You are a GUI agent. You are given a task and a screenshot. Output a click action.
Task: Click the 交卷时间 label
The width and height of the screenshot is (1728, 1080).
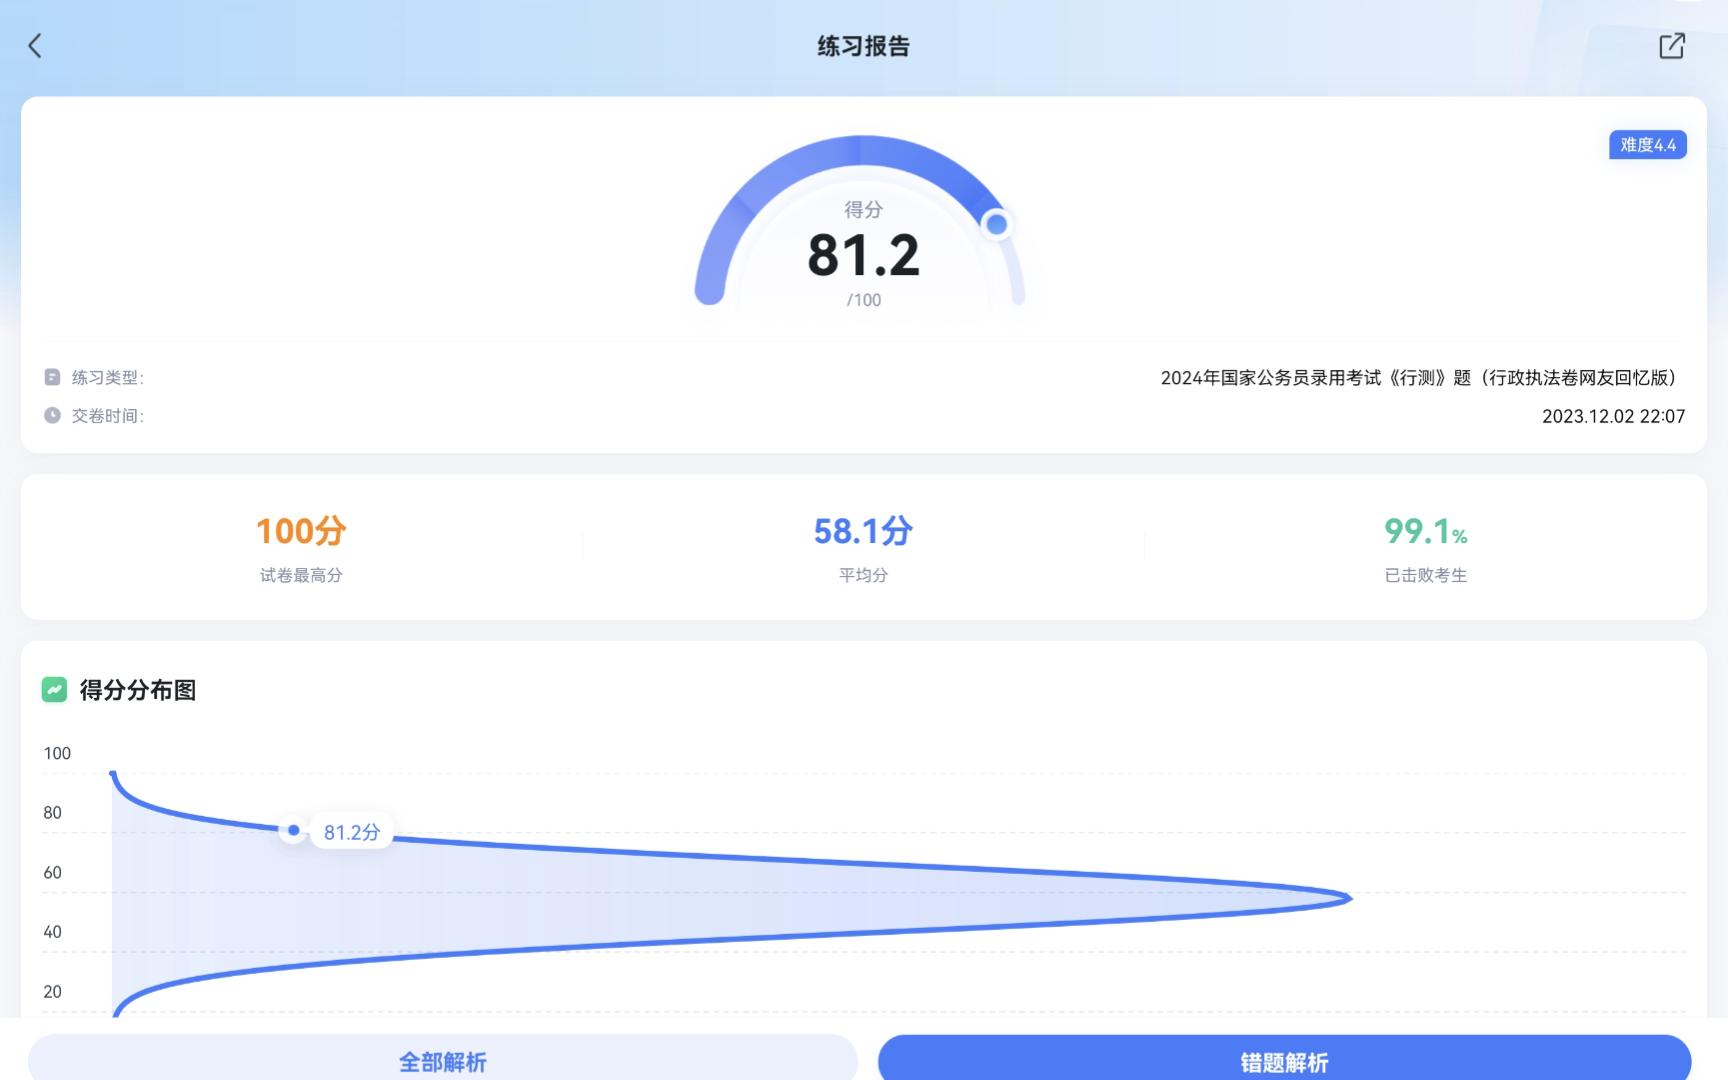coord(107,416)
